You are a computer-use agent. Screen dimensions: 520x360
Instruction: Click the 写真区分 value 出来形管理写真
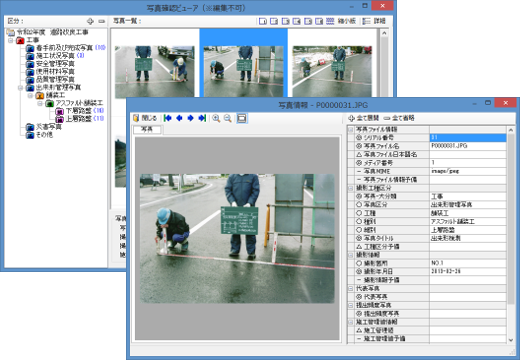(468, 205)
